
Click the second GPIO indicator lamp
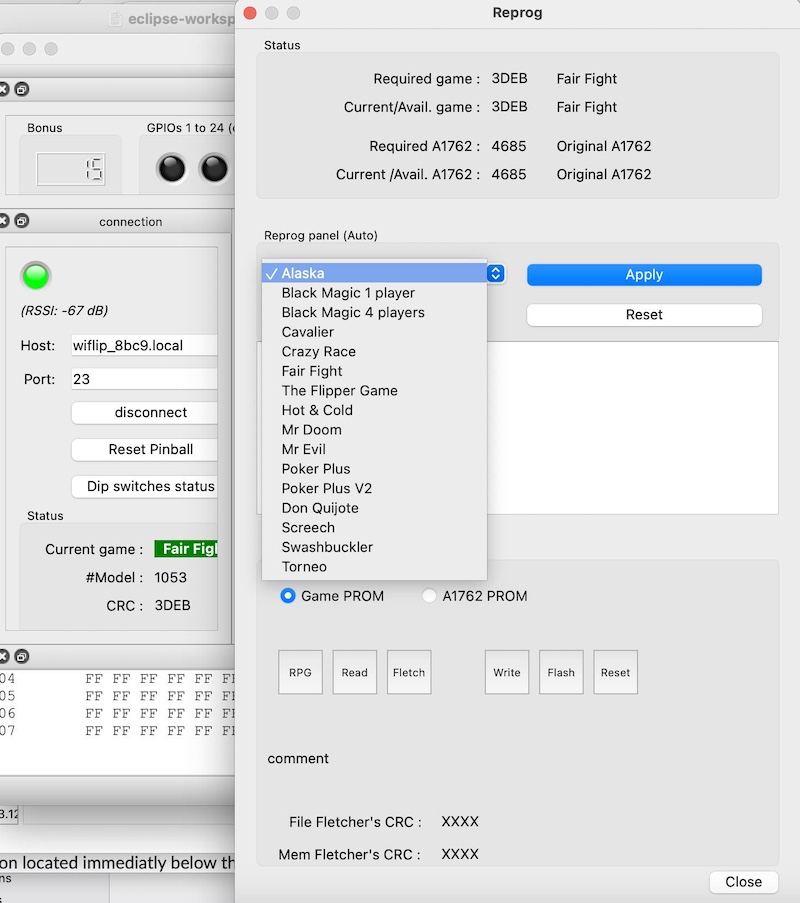click(211, 167)
